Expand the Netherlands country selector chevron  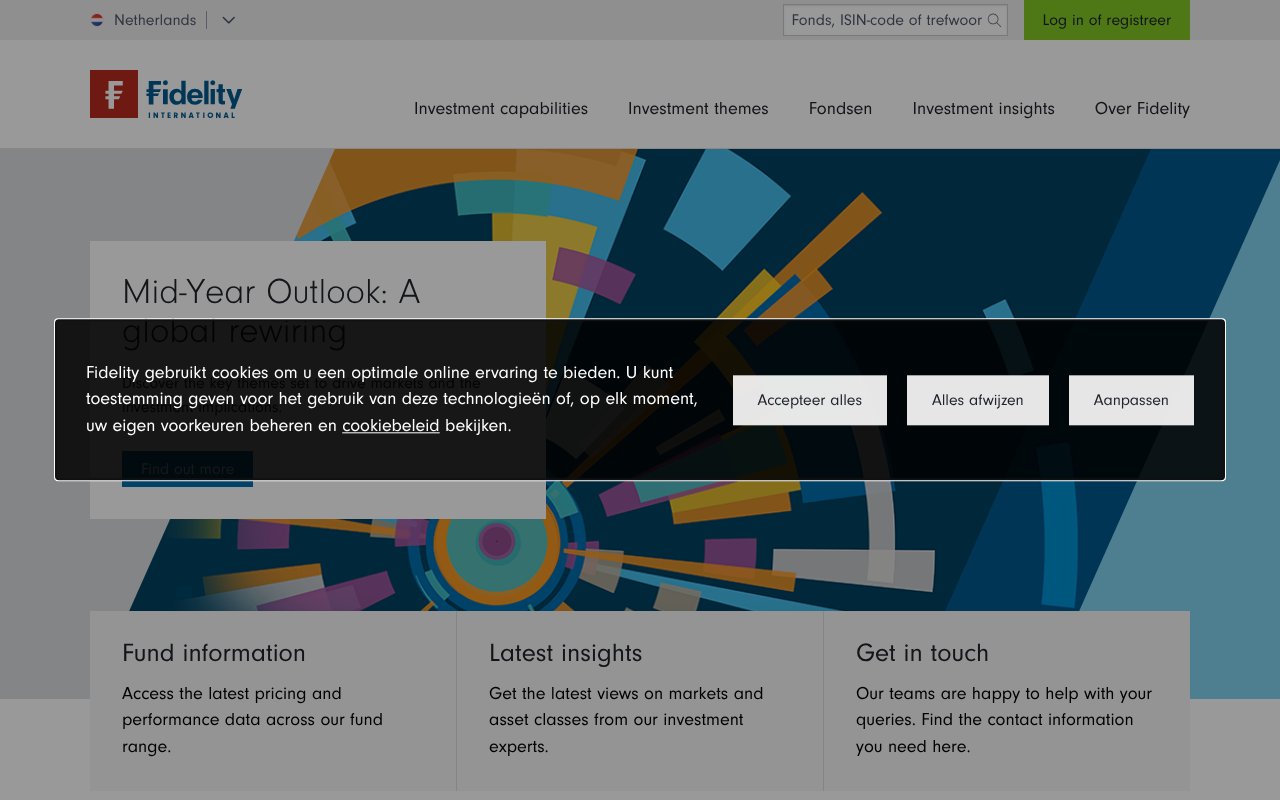pyautogui.click(x=228, y=20)
